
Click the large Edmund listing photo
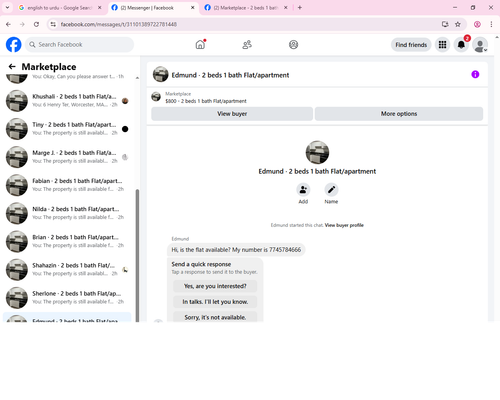(317, 152)
